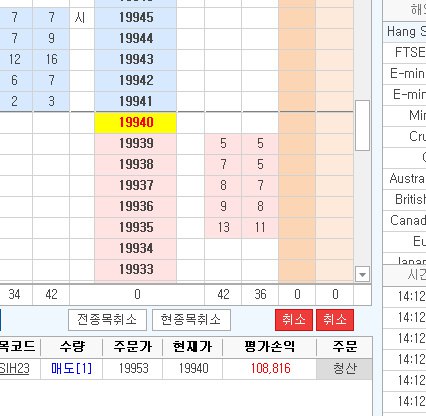This screenshot has width=426, height=416.
Task: Click the 평가손익 column header
Action: coord(269,347)
